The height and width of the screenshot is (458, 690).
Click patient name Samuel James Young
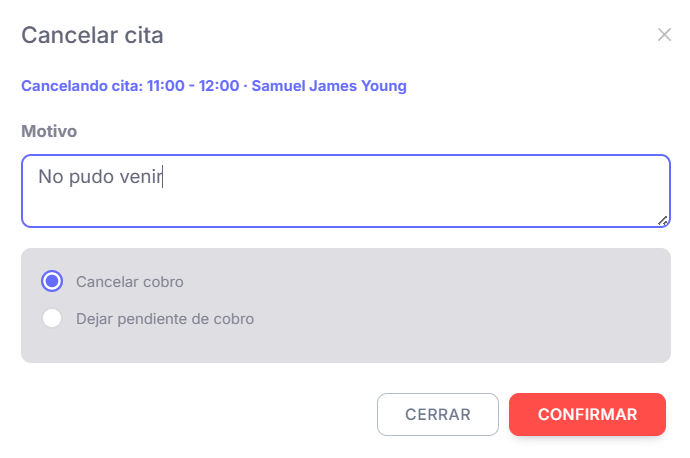pyautogui.click(x=329, y=86)
